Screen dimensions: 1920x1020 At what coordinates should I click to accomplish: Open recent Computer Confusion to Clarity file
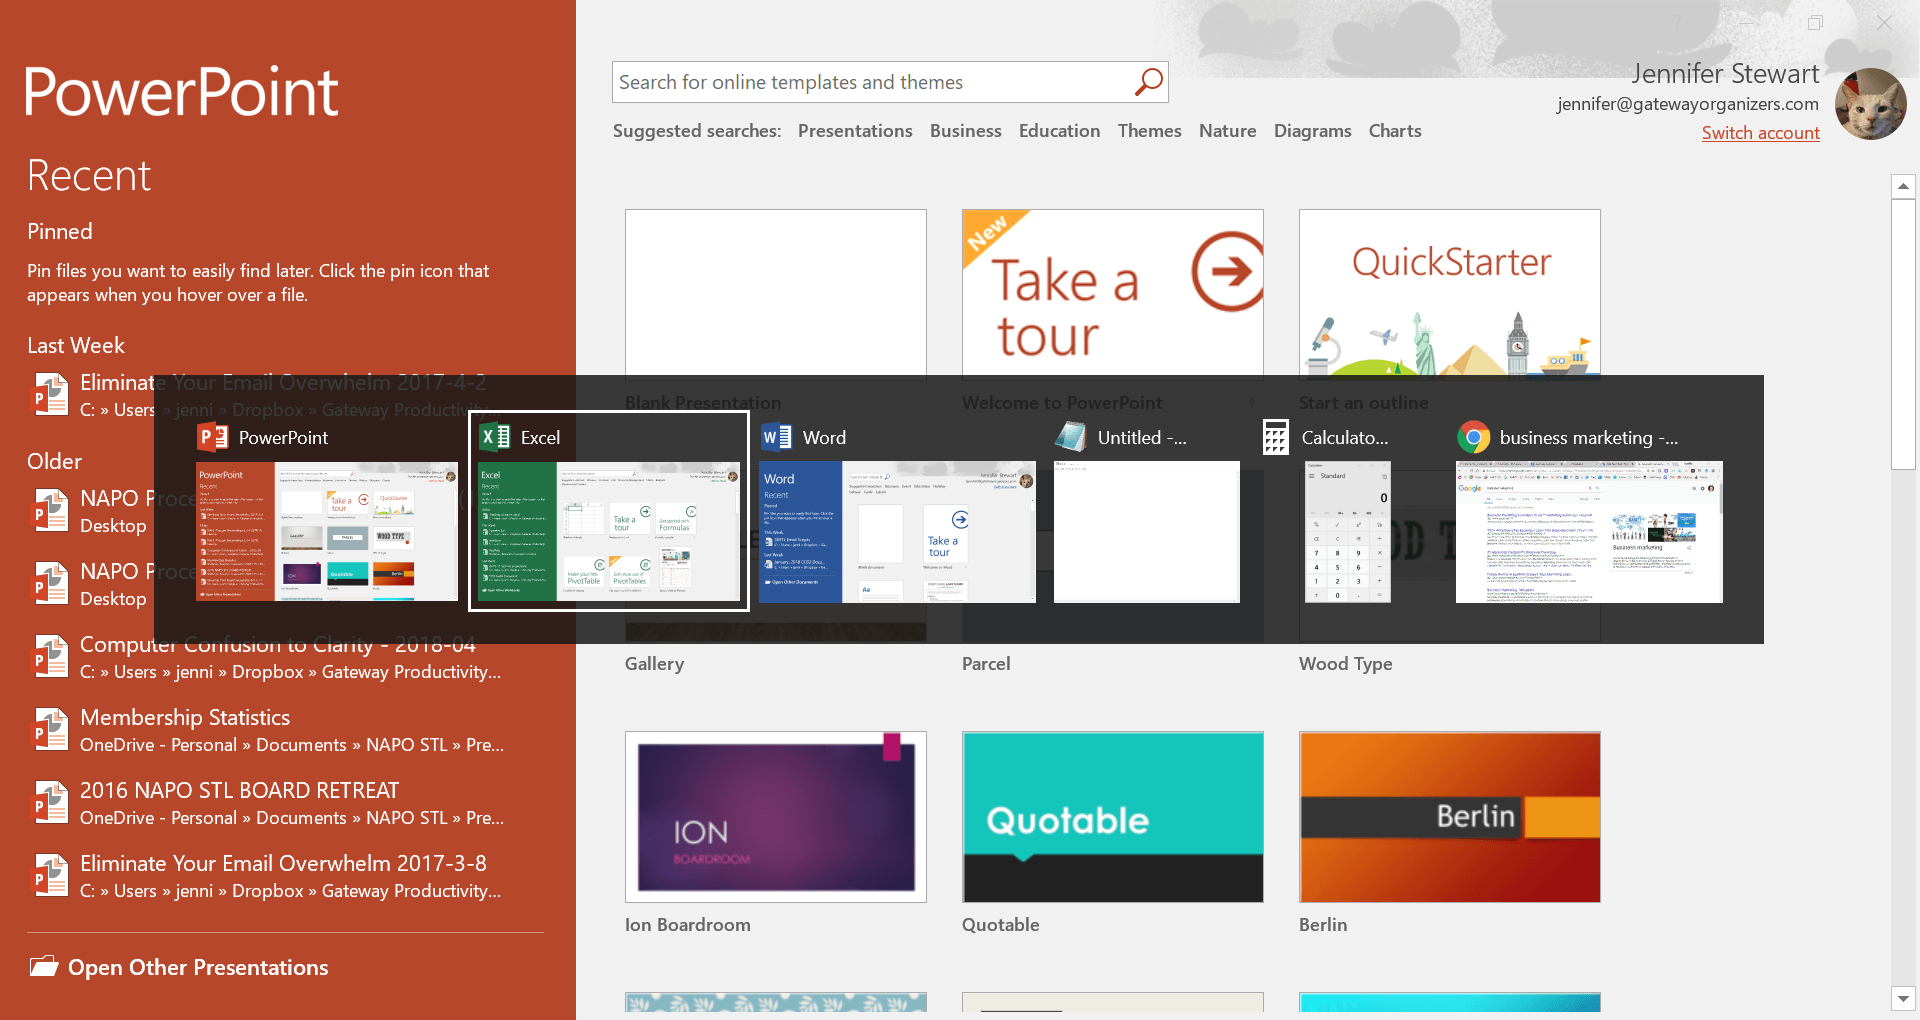(x=285, y=657)
